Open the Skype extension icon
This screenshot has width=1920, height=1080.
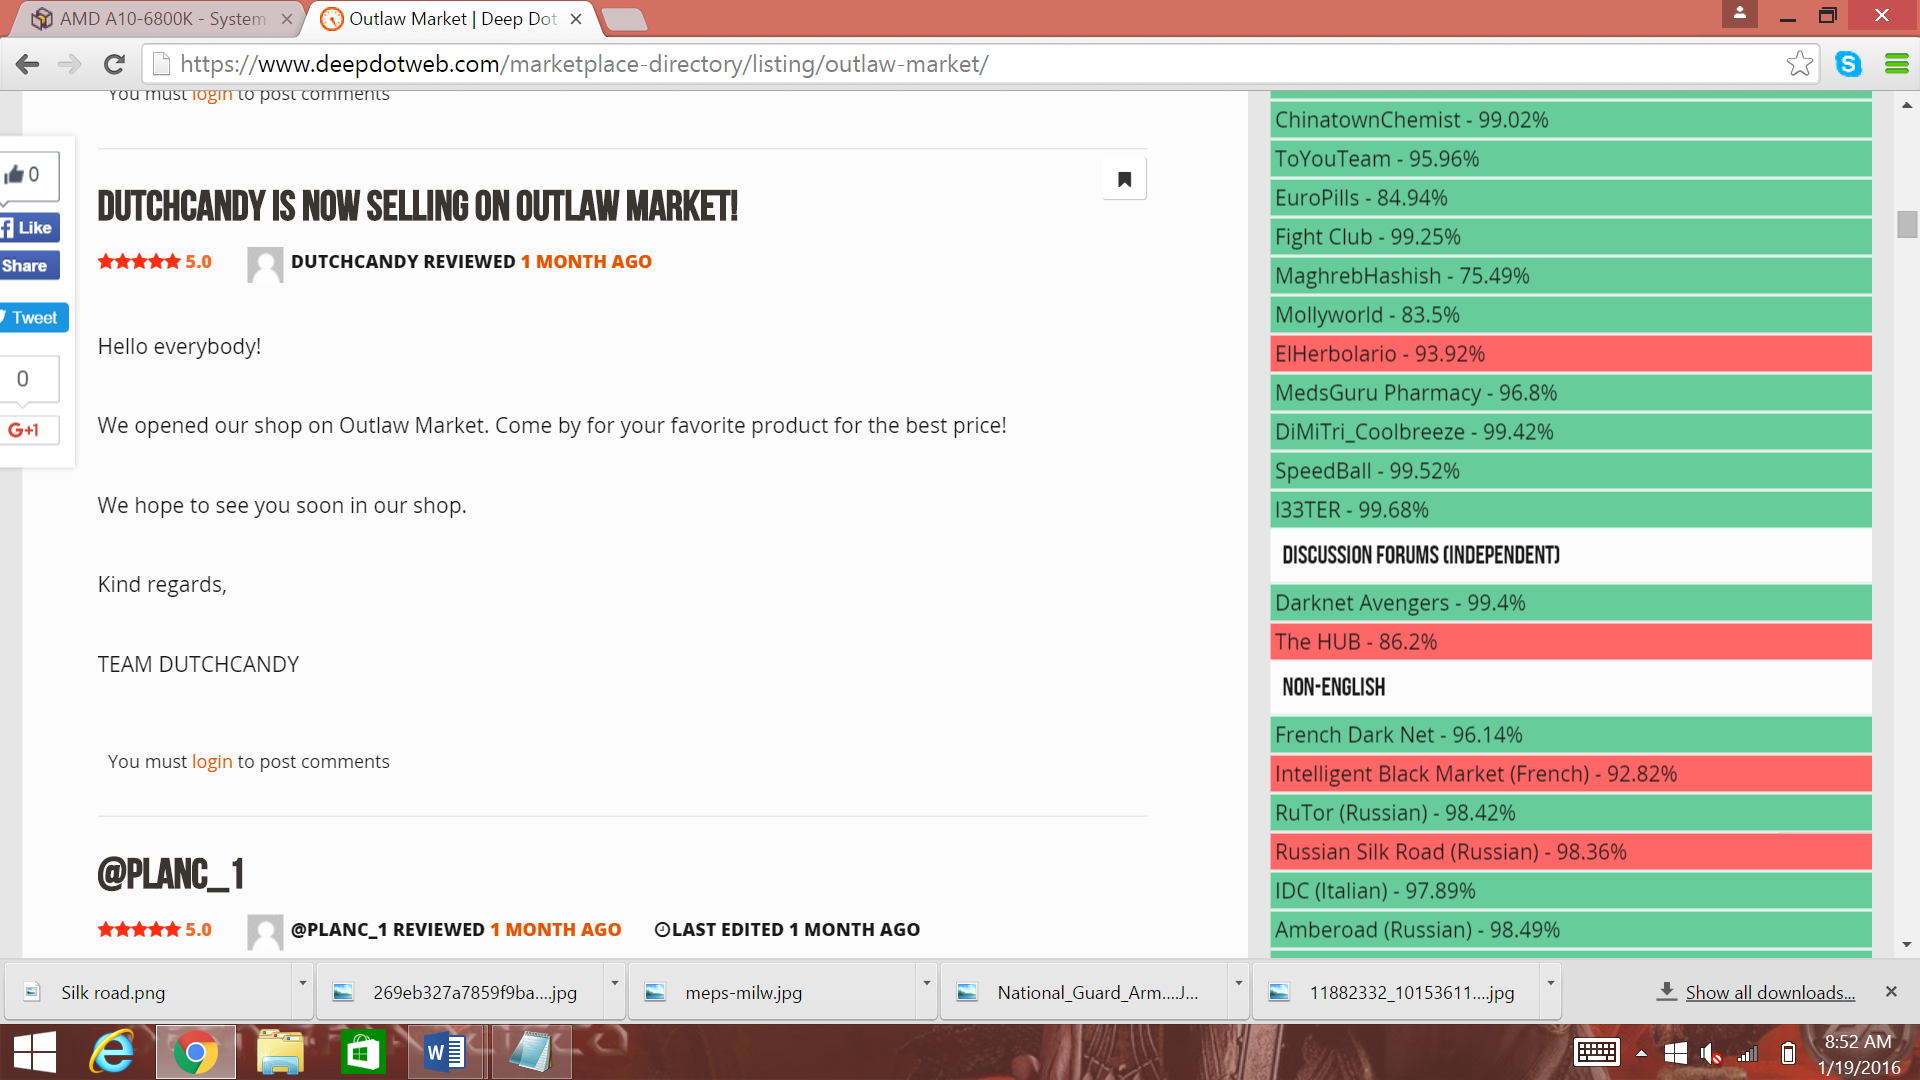click(1848, 64)
